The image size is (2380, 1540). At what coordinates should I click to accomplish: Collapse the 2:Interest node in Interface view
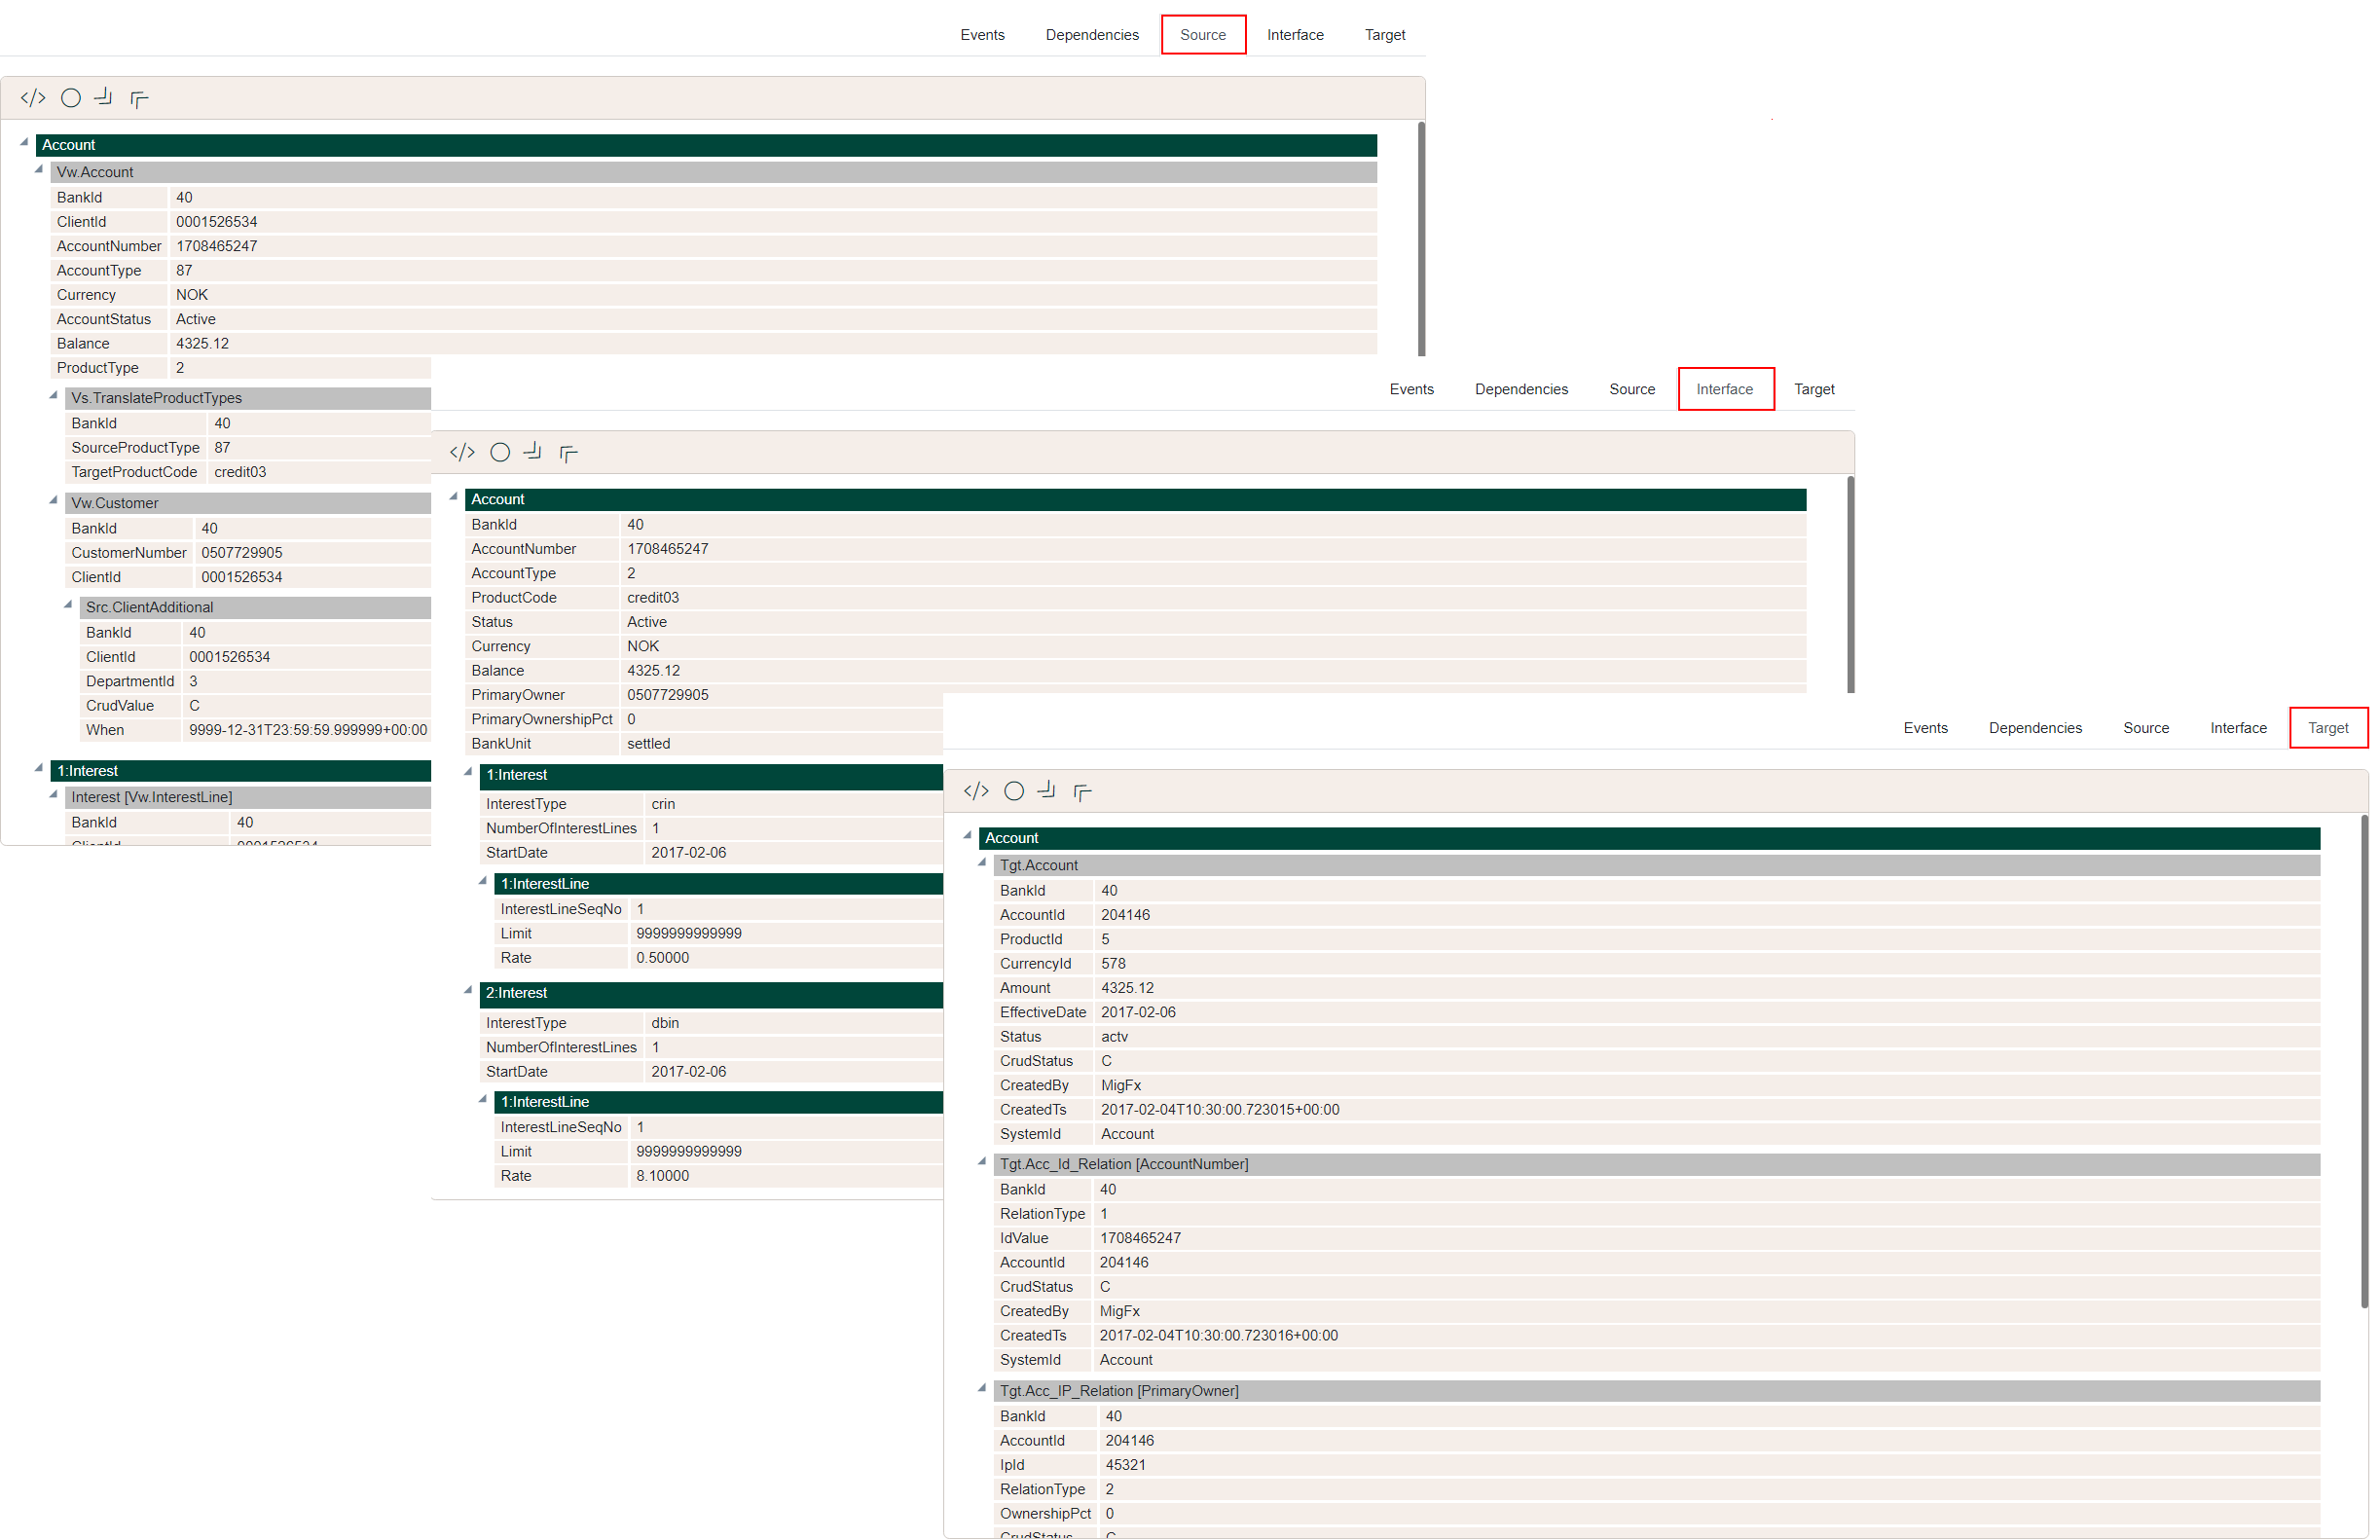click(x=470, y=993)
